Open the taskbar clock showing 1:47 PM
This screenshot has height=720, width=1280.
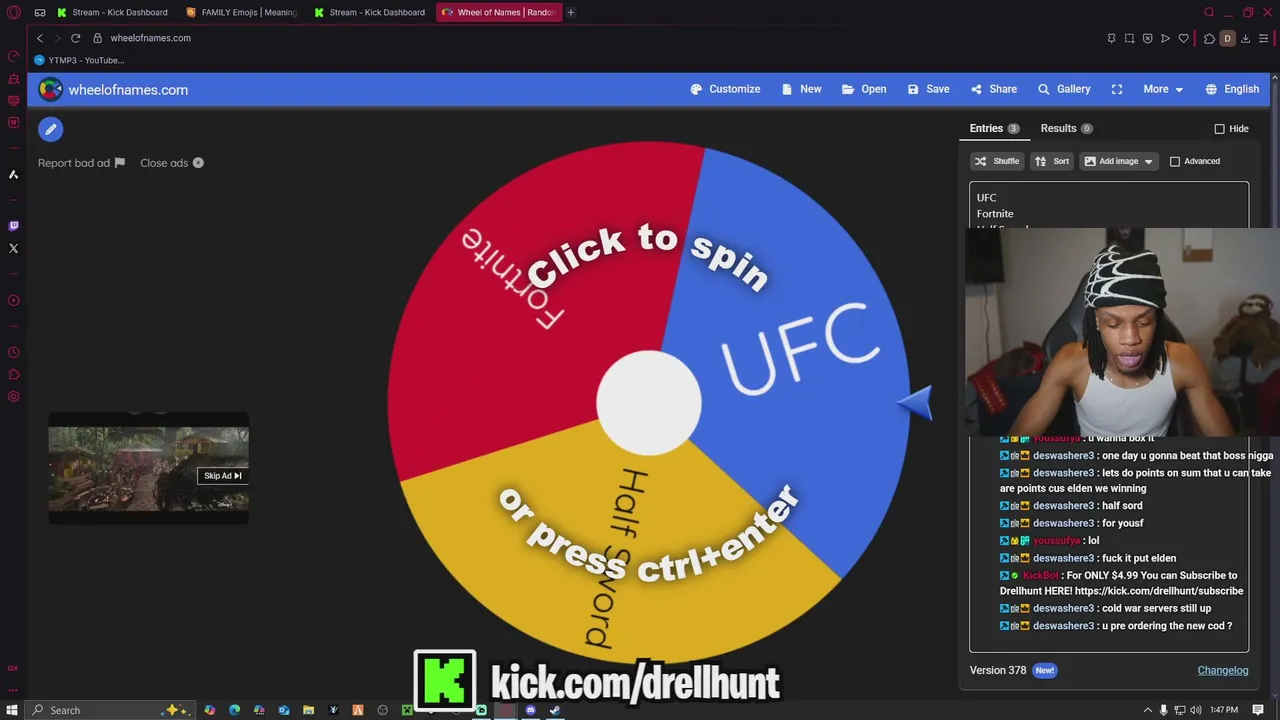click(x=1224, y=710)
